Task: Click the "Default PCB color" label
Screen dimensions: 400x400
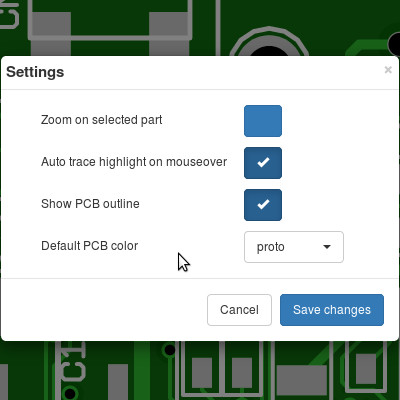Action: (x=89, y=246)
